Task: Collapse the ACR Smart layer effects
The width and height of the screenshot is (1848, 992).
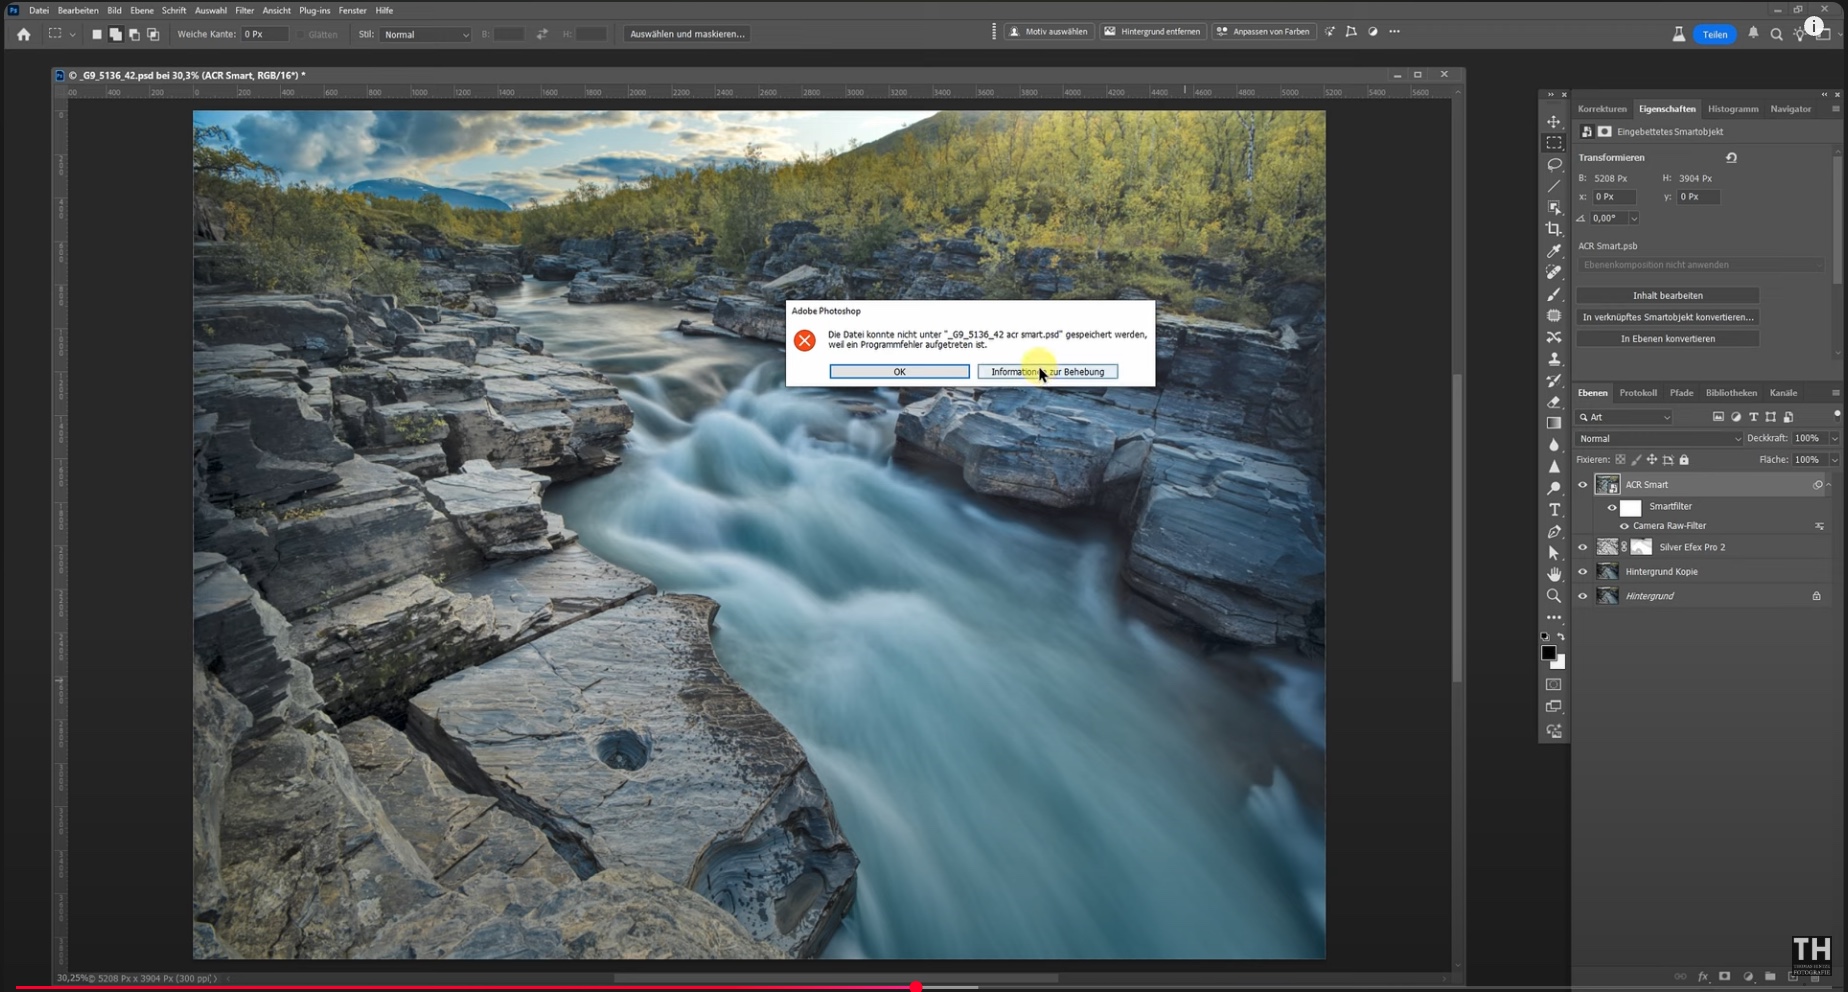Action: [x=1829, y=485]
